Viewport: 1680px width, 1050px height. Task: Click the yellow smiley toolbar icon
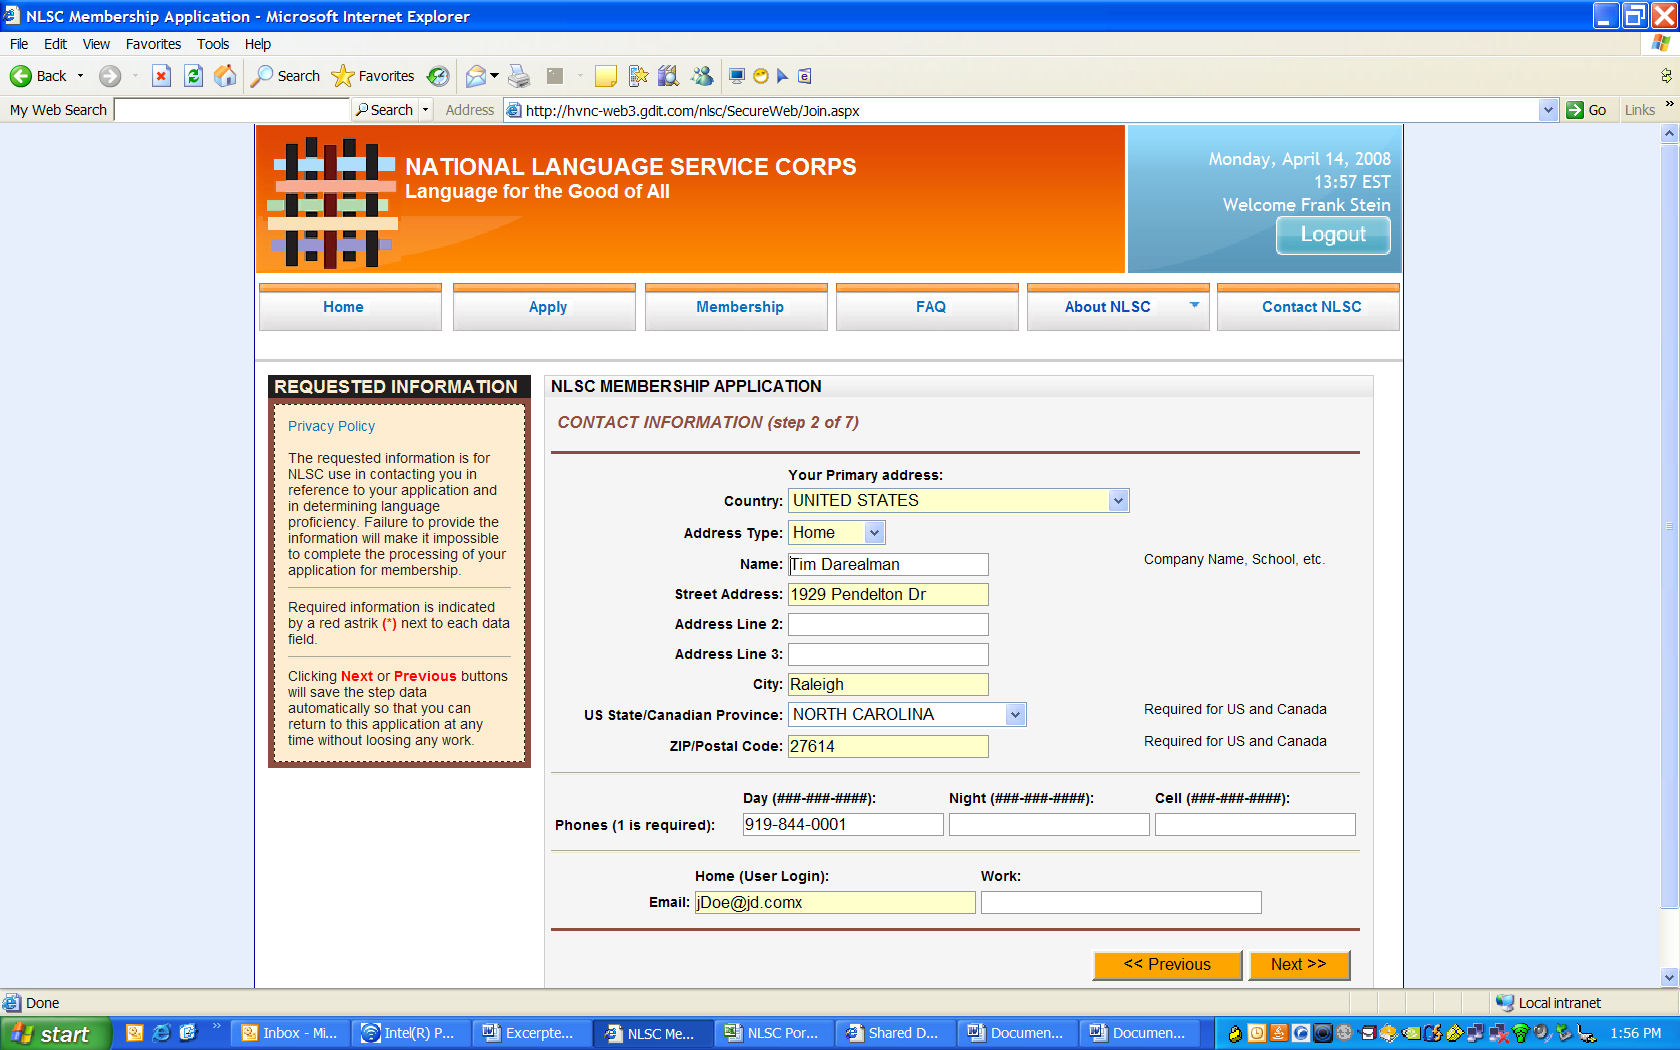(x=760, y=76)
